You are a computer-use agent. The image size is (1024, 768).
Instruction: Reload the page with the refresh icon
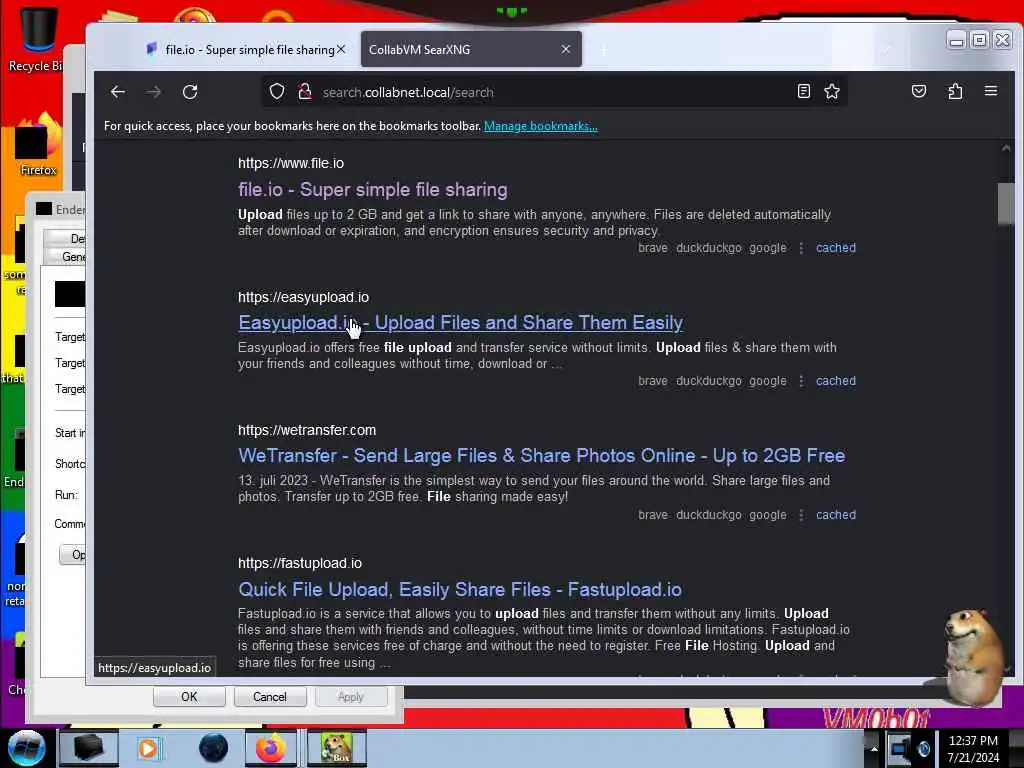coord(190,92)
